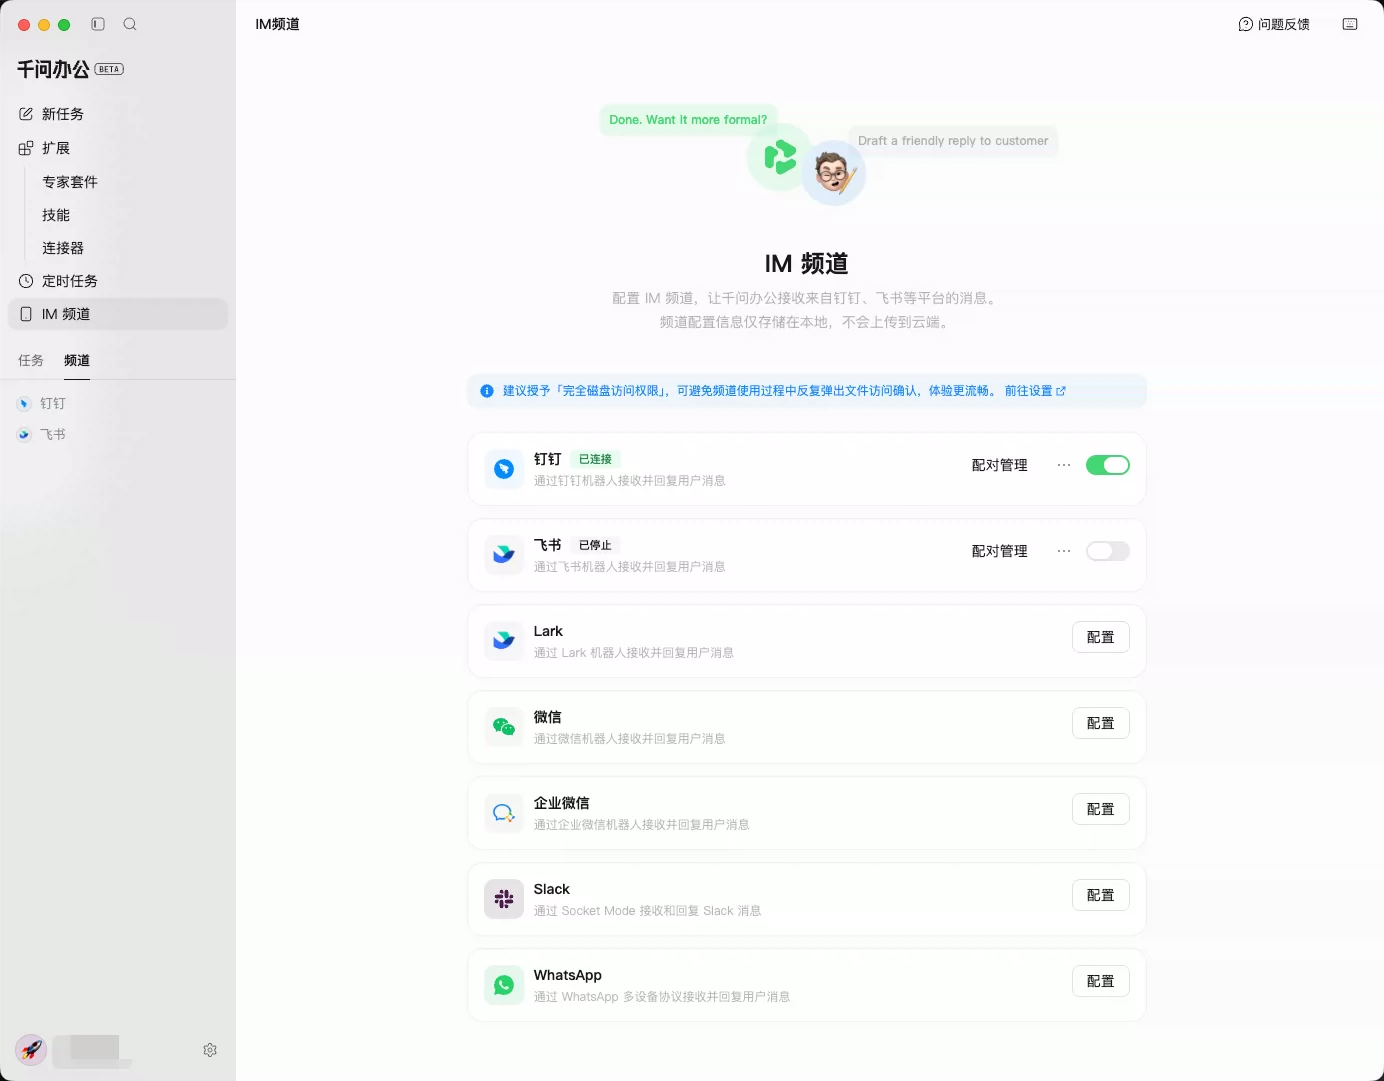1384x1081 pixels.
Task: Click the 扩展 extensions grid icon
Action: point(26,148)
